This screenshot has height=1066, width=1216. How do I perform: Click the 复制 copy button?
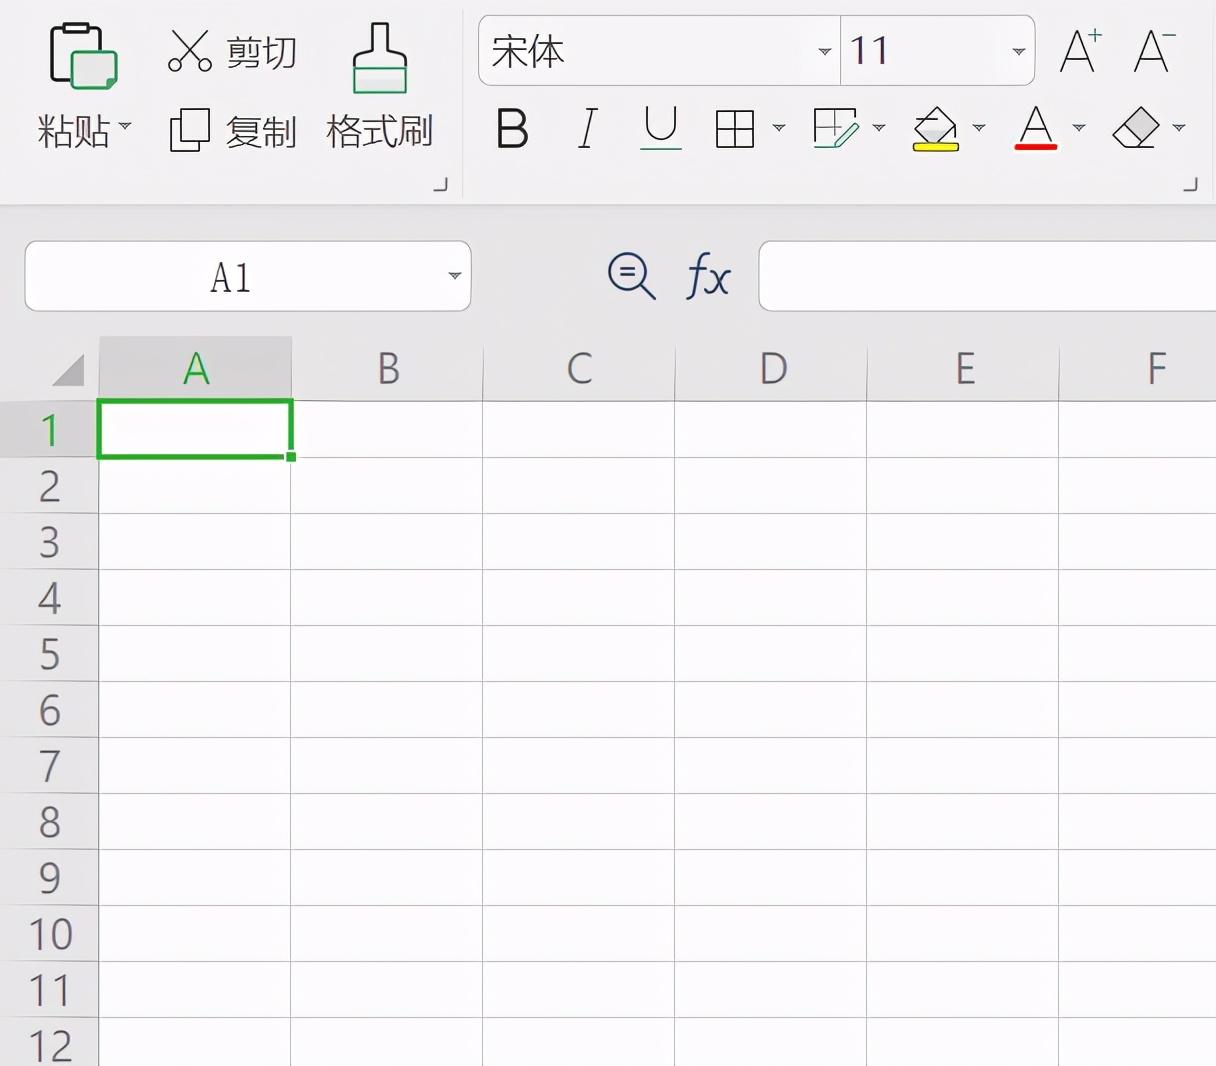tap(232, 131)
